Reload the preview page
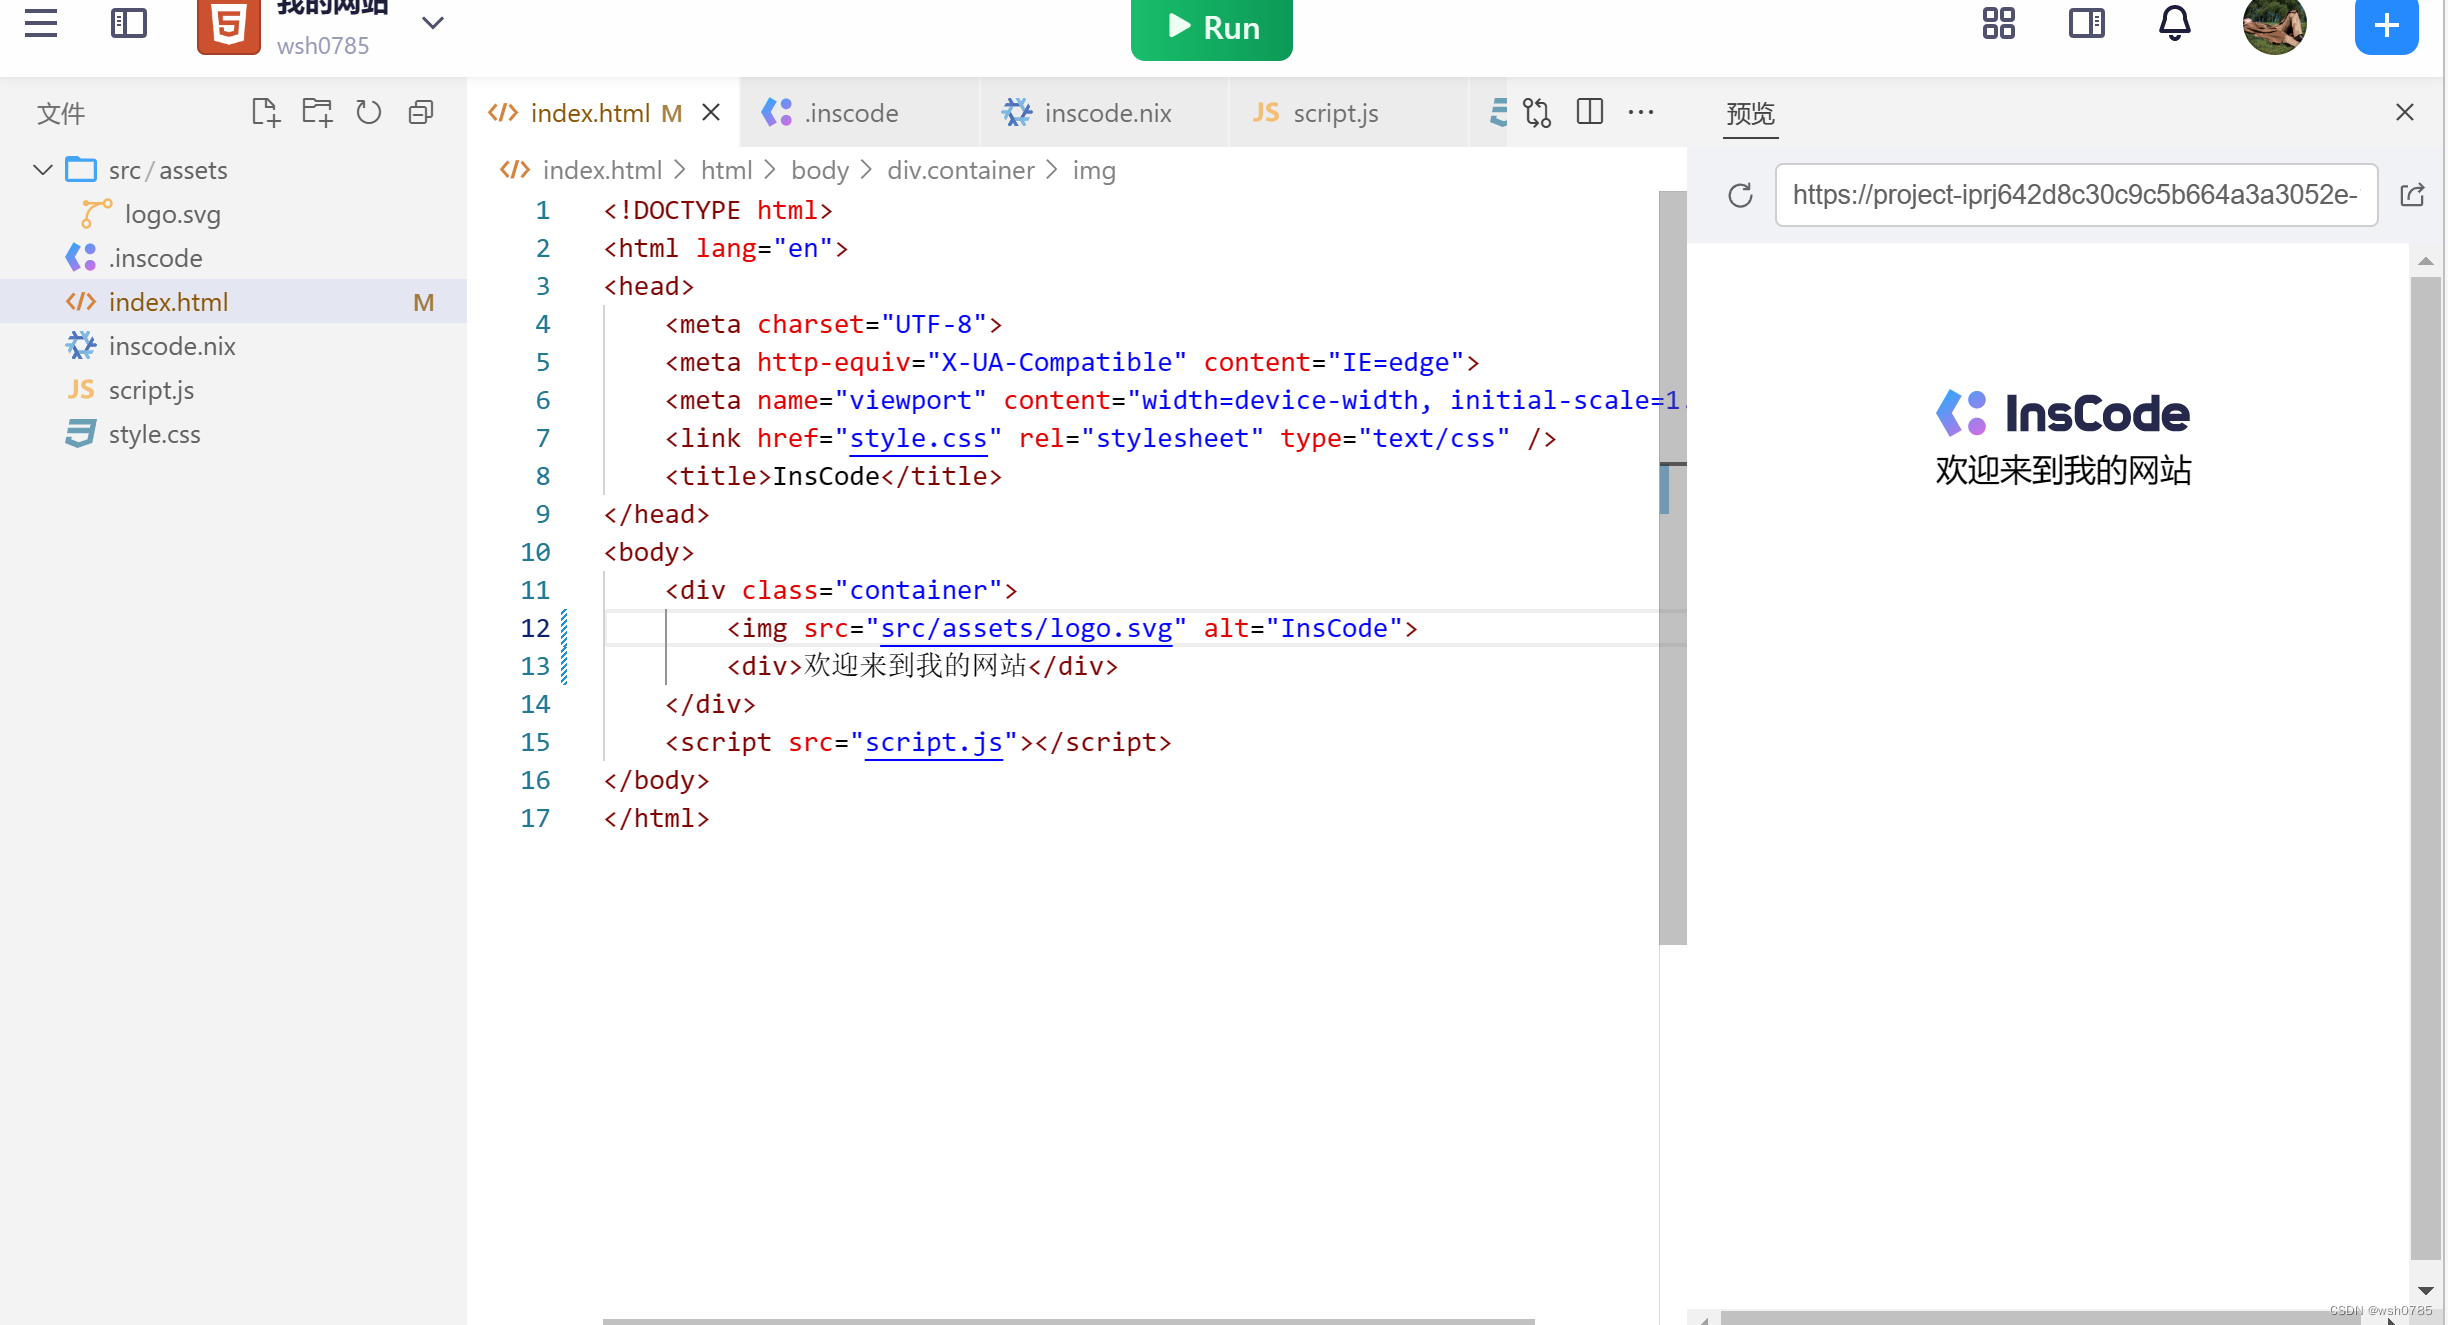2448x1325 pixels. (x=1740, y=195)
